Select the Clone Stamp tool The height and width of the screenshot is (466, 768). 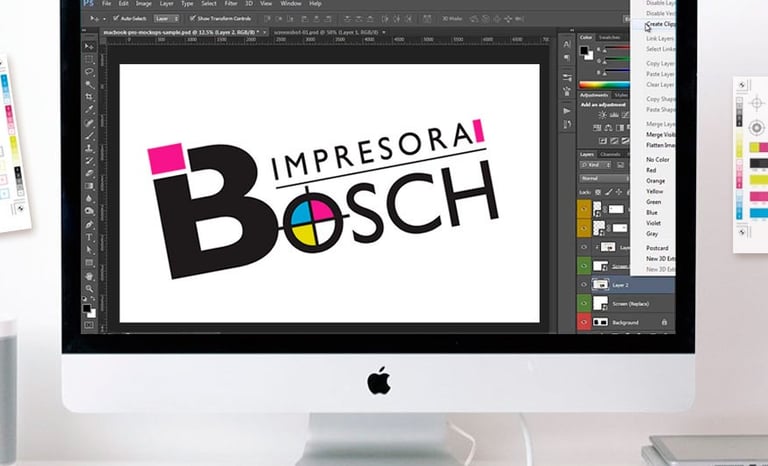click(89, 148)
